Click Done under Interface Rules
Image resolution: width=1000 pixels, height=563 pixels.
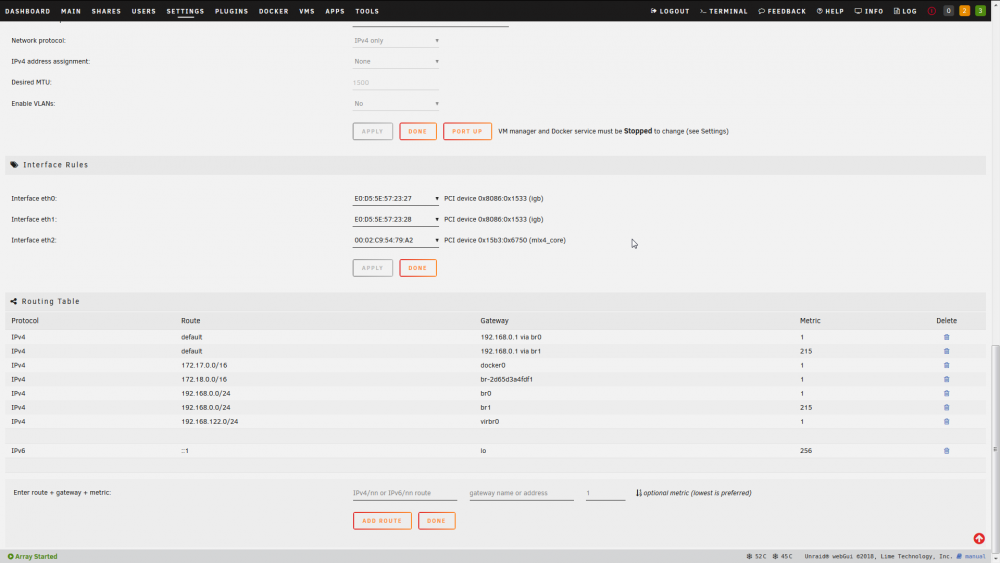tap(418, 268)
